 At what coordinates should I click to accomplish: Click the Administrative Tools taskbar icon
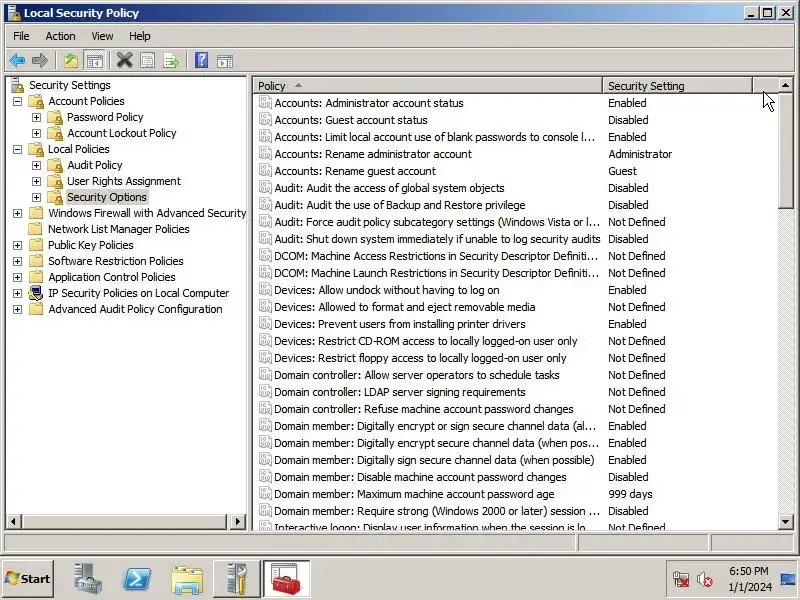(x=237, y=579)
